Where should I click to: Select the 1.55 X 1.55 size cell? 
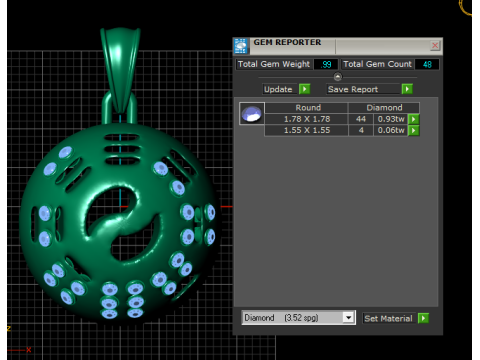click(x=307, y=130)
